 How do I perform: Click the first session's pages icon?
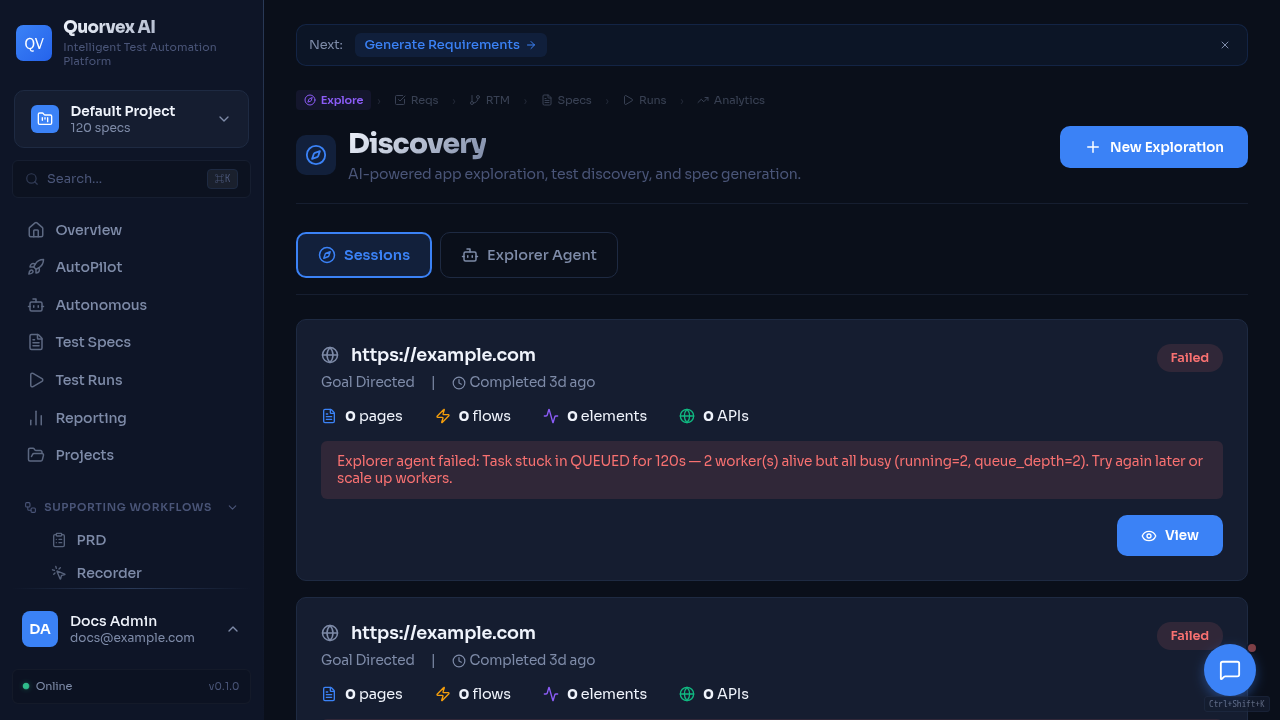coord(329,416)
